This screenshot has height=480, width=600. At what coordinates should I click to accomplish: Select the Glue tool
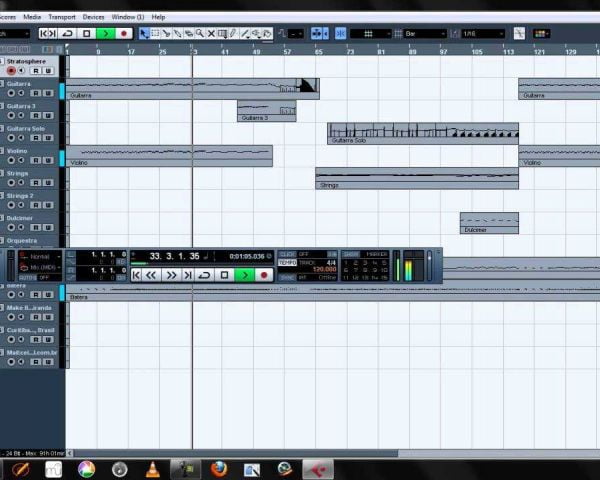[177, 34]
